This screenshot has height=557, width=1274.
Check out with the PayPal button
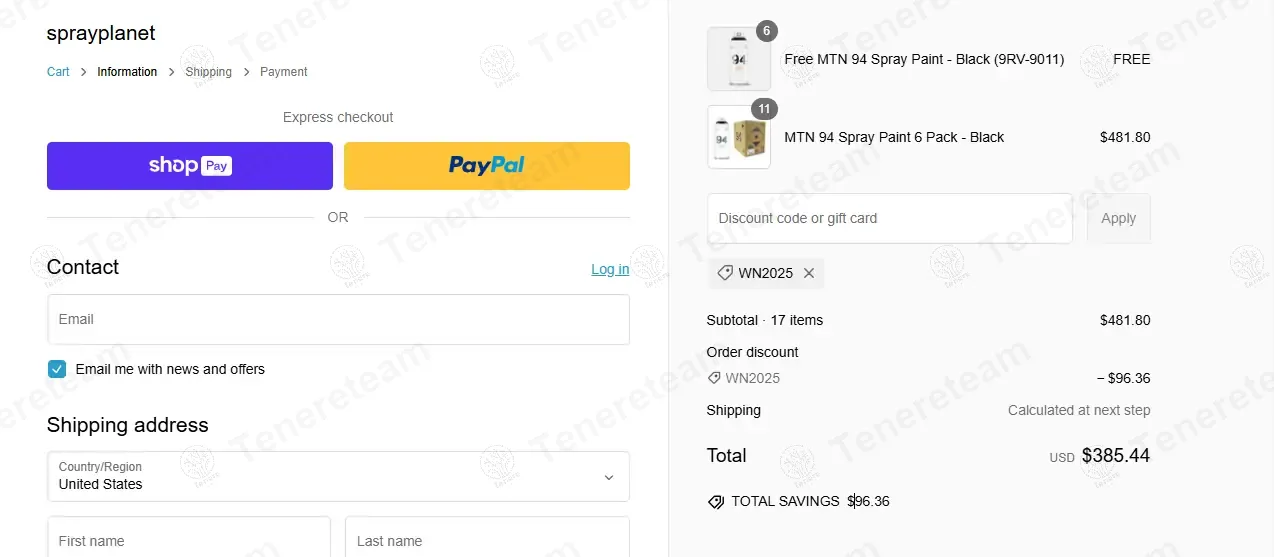[487, 166]
